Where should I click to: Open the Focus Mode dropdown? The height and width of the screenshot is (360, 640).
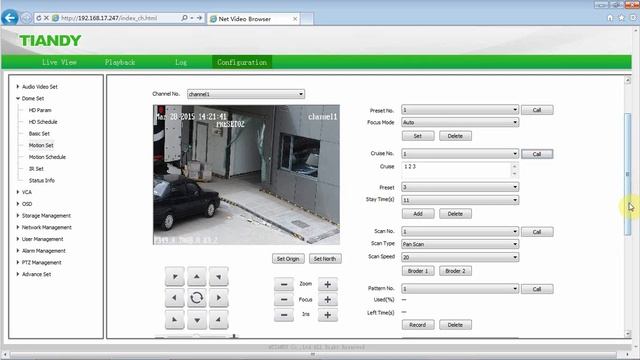460,122
